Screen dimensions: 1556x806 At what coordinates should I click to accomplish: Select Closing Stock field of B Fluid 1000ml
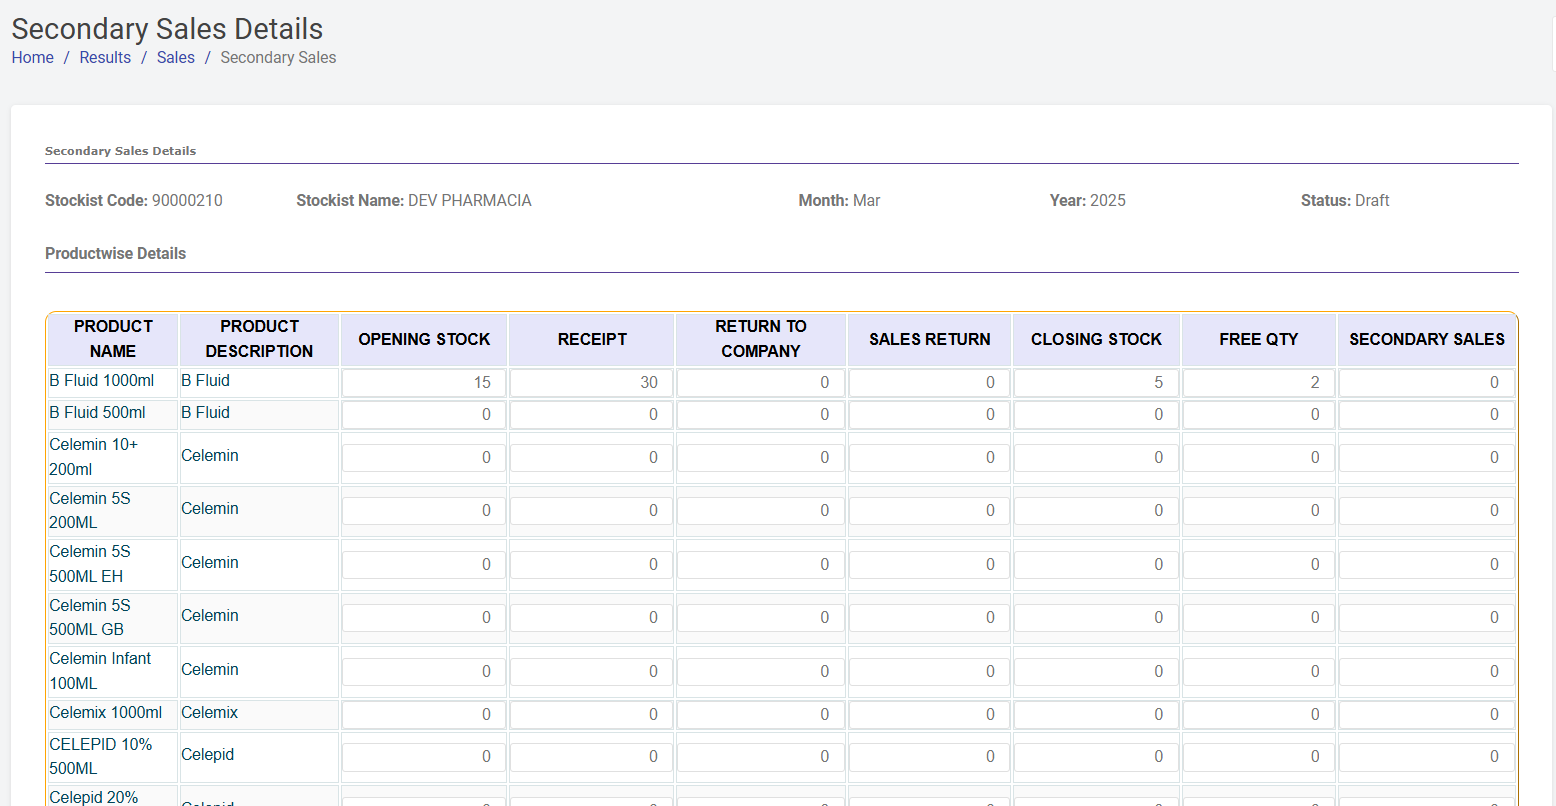(x=1096, y=383)
